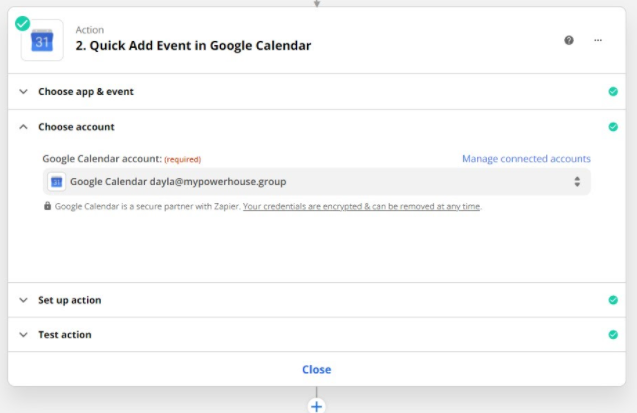Click the plus icon to add step
The image size is (637, 413).
point(317,406)
